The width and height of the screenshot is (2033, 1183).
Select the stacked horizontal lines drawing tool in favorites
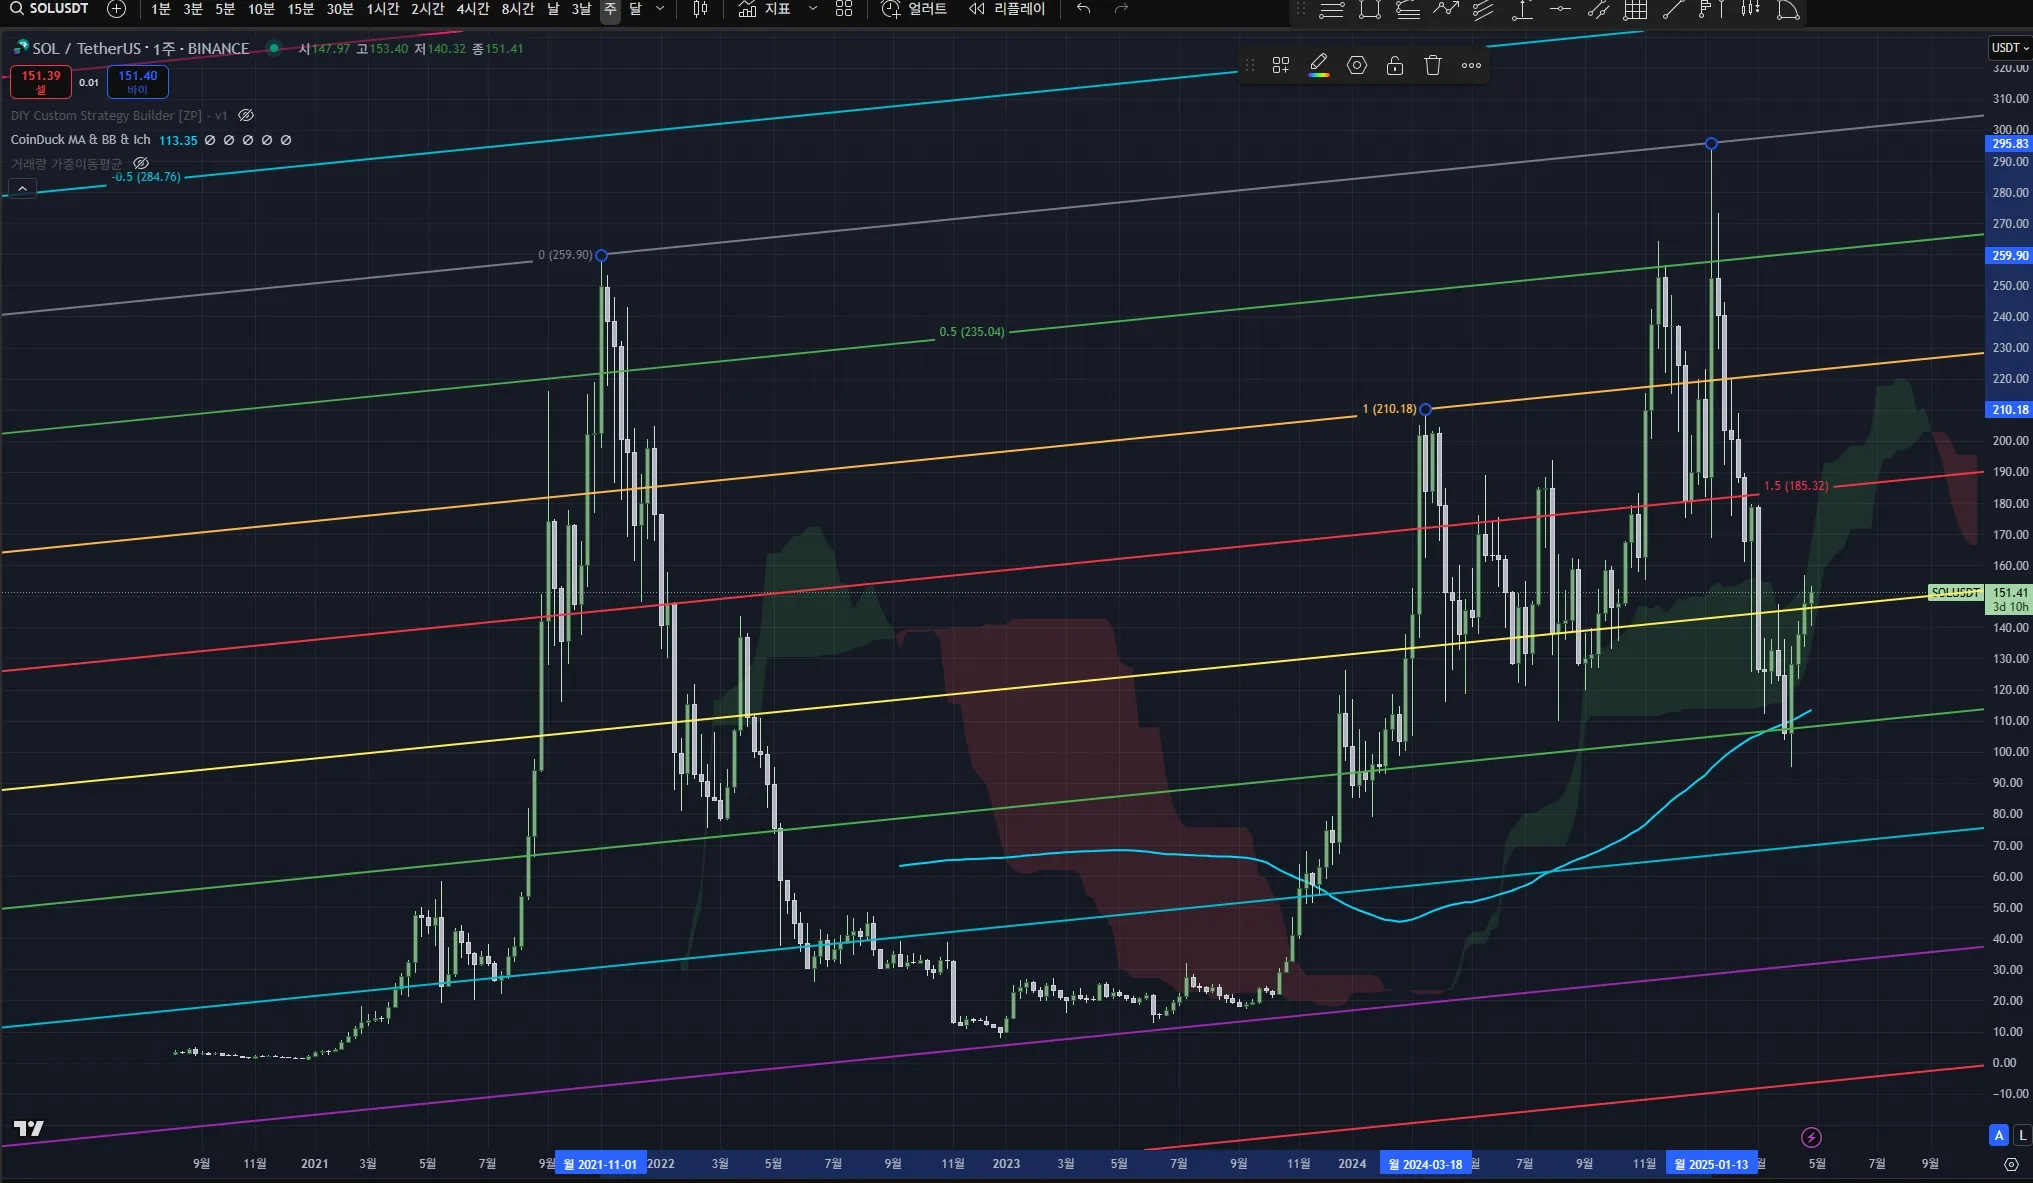[1331, 10]
